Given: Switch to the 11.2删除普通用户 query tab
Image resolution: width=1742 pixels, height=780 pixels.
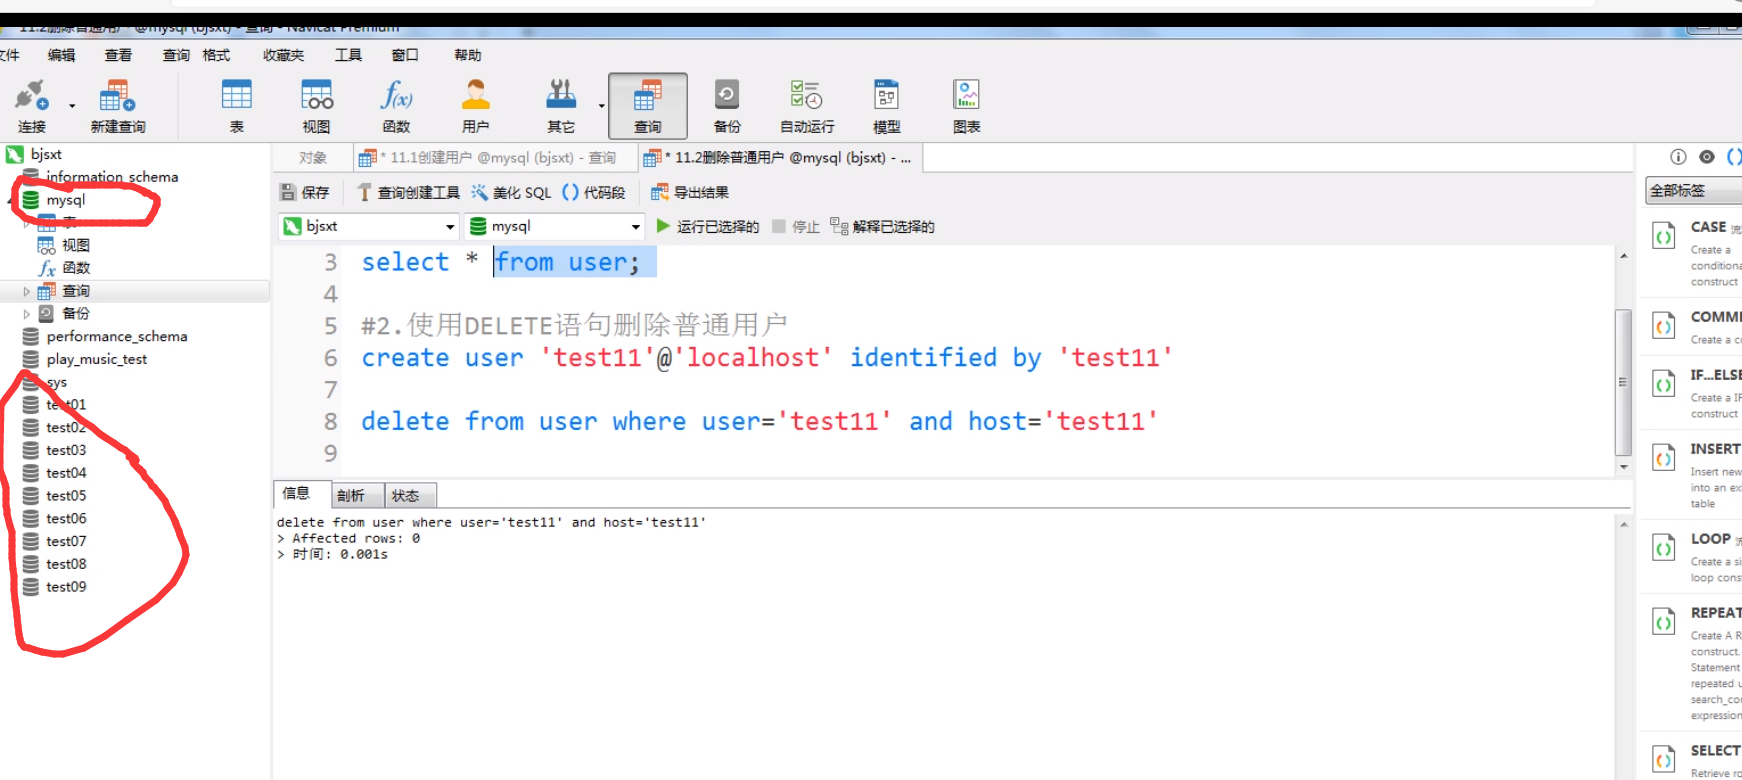Looking at the screenshot, I should [x=780, y=158].
